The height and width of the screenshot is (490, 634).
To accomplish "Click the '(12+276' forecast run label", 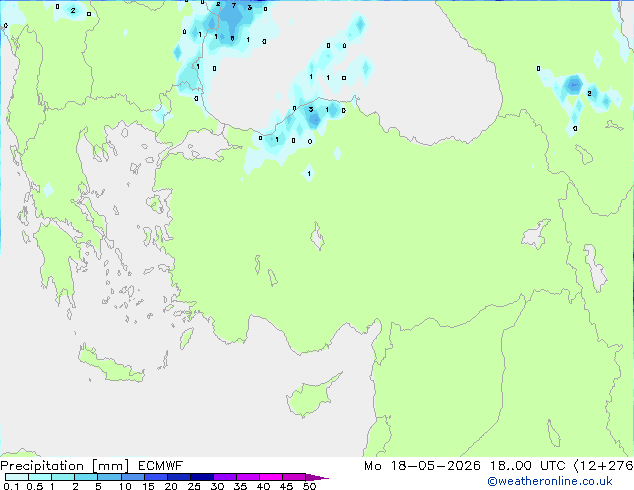I will point(604,466).
